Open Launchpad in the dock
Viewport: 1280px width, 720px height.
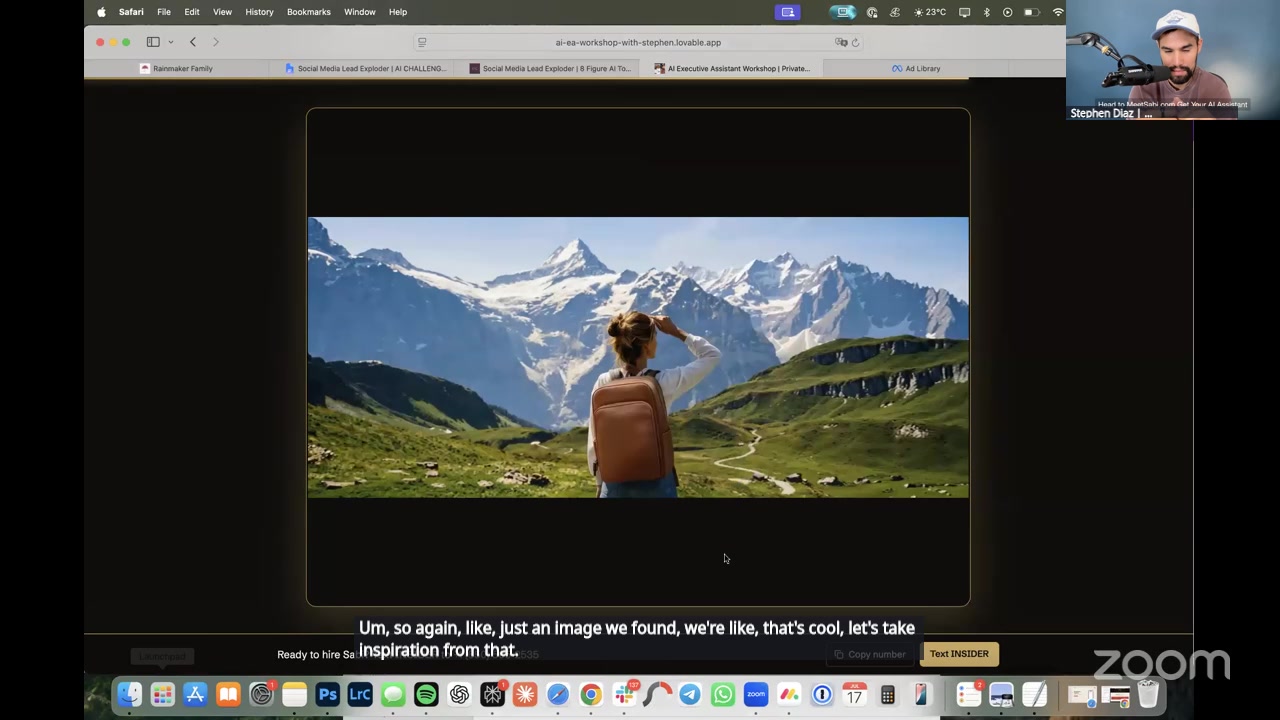162,694
